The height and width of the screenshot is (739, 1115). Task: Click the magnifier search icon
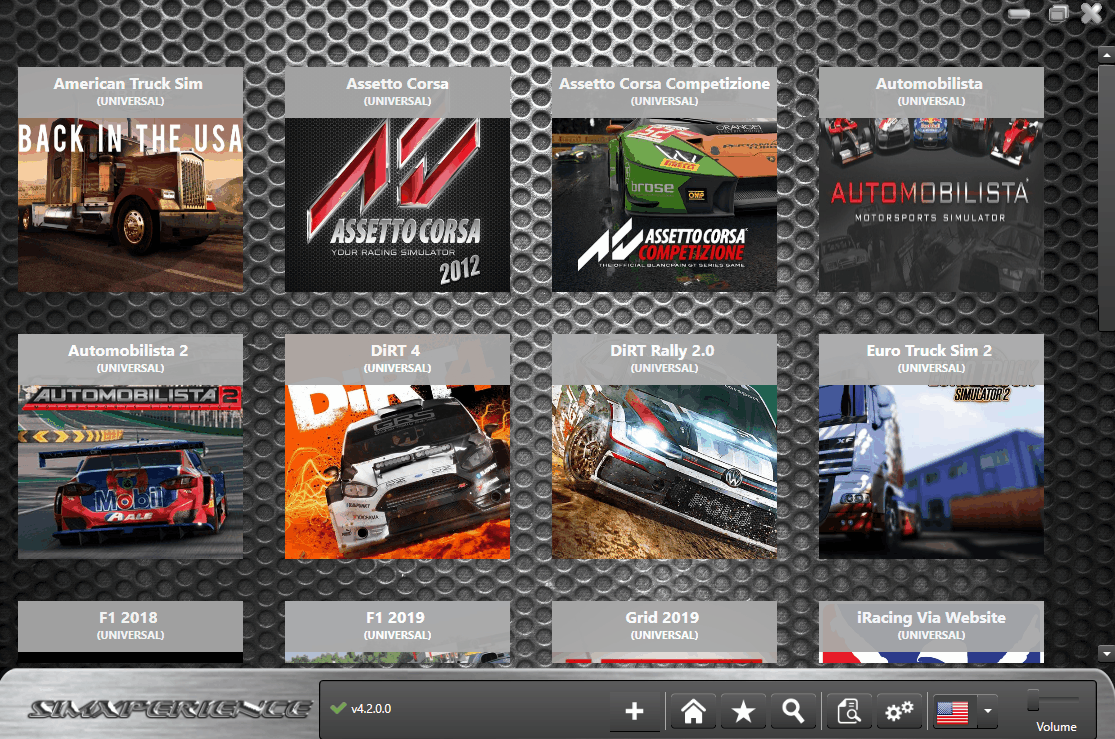pos(794,711)
